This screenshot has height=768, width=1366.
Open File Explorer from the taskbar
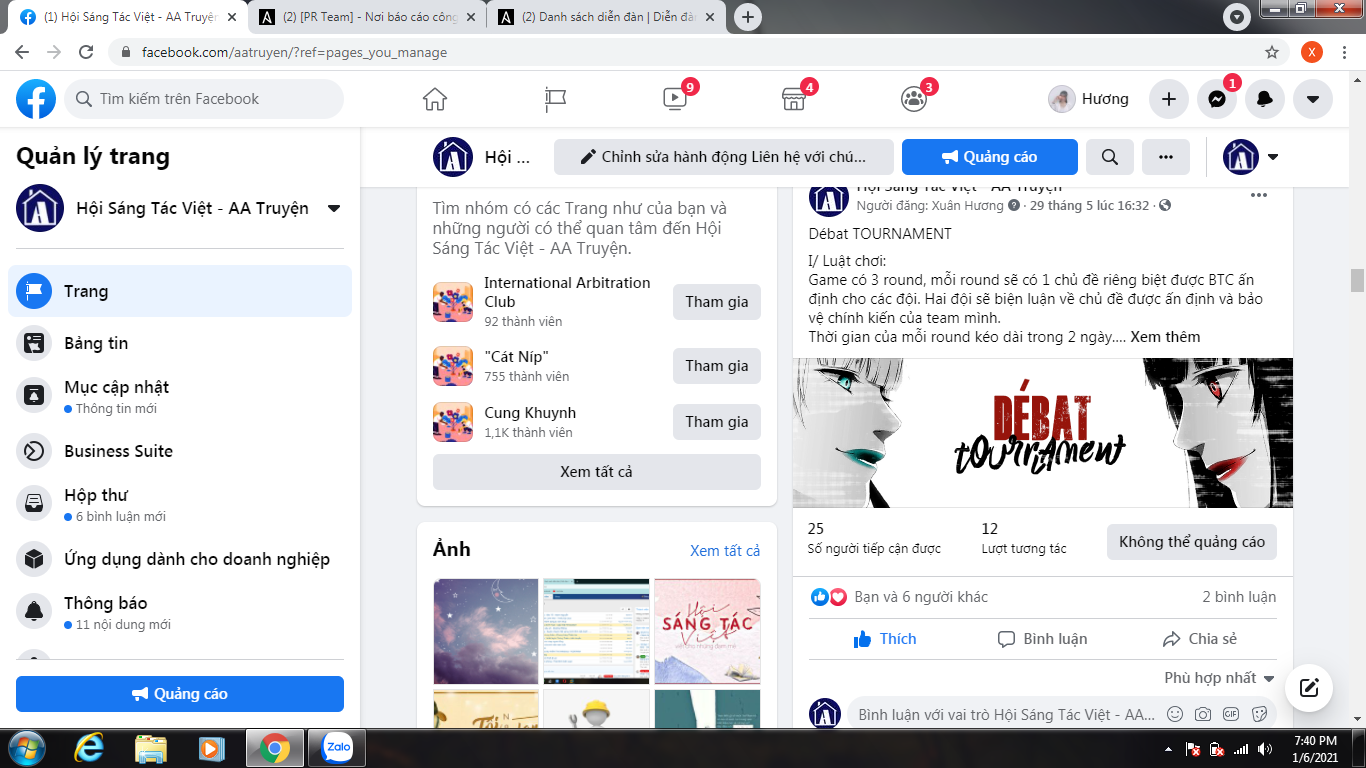tap(151, 748)
